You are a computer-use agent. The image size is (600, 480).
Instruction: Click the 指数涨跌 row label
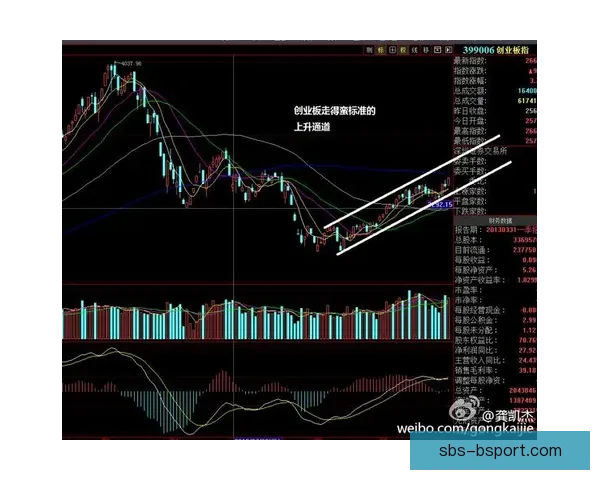[470, 71]
